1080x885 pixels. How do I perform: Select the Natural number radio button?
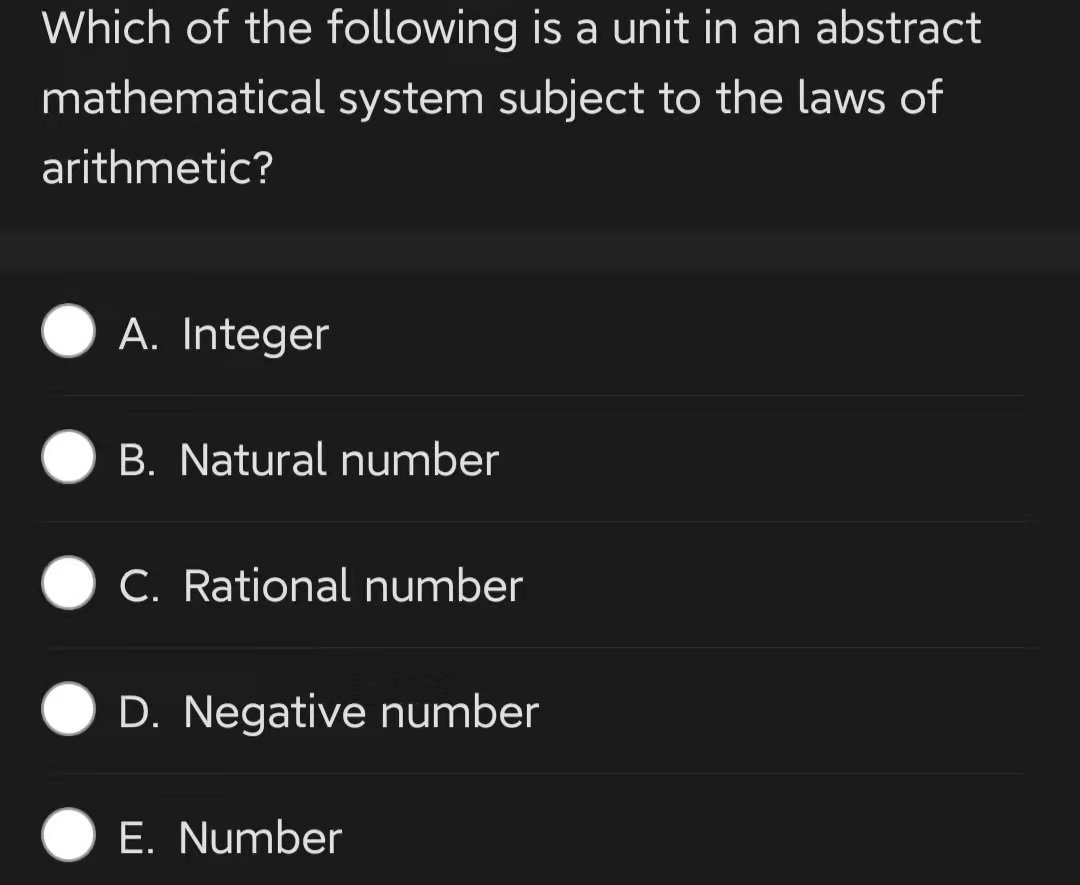tap(69, 459)
